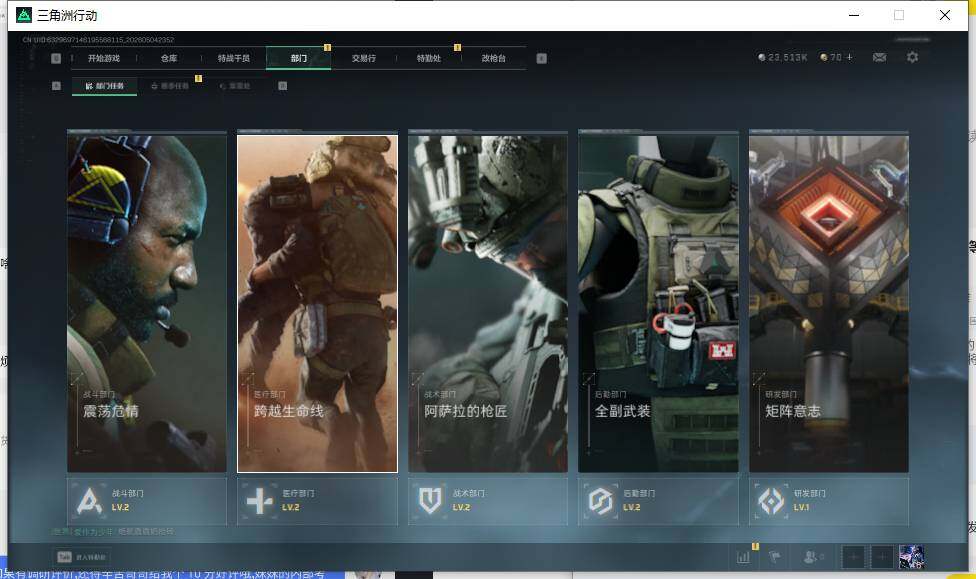The width and height of the screenshot is (976, 579).
Task: Click the gold coin icon beside 70
Action: (x=824, y=57)
